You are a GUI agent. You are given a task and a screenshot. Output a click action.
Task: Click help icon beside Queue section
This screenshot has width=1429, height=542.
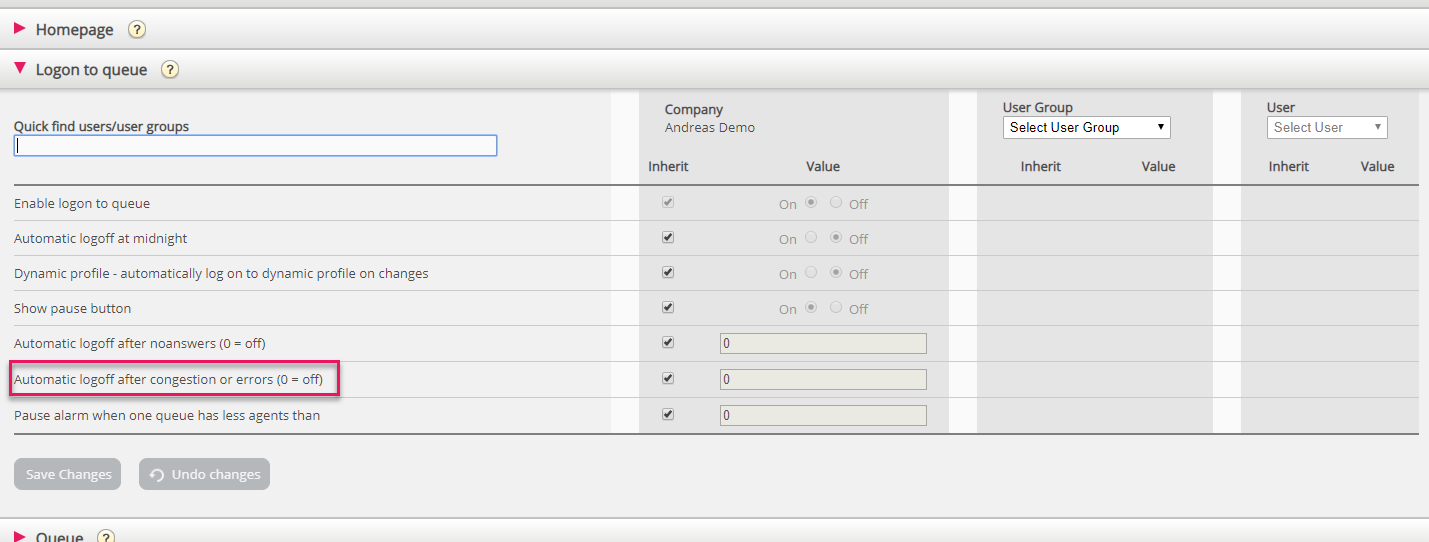pyautogui.click(x=106, y=537)
